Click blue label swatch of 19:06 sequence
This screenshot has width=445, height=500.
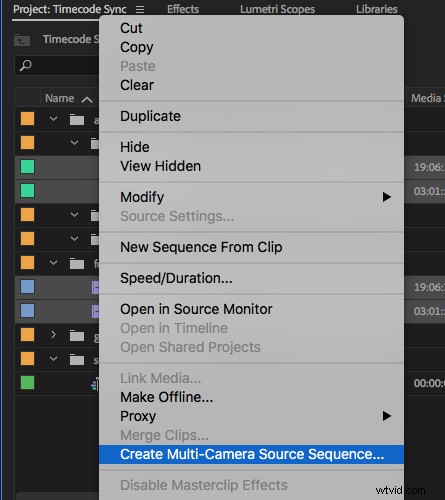tap(27, 286)
